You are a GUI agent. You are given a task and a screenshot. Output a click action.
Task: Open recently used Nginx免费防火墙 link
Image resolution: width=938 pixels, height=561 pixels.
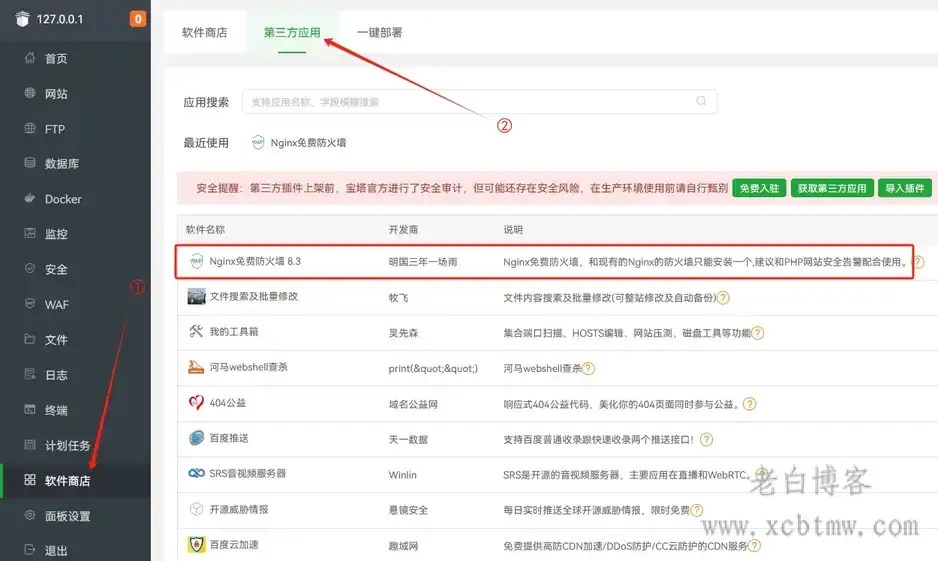[299, 142]
